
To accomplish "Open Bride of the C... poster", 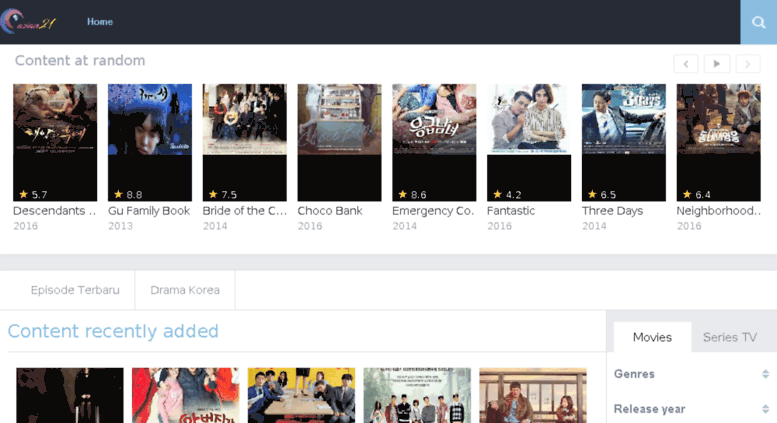I will 244,143.
